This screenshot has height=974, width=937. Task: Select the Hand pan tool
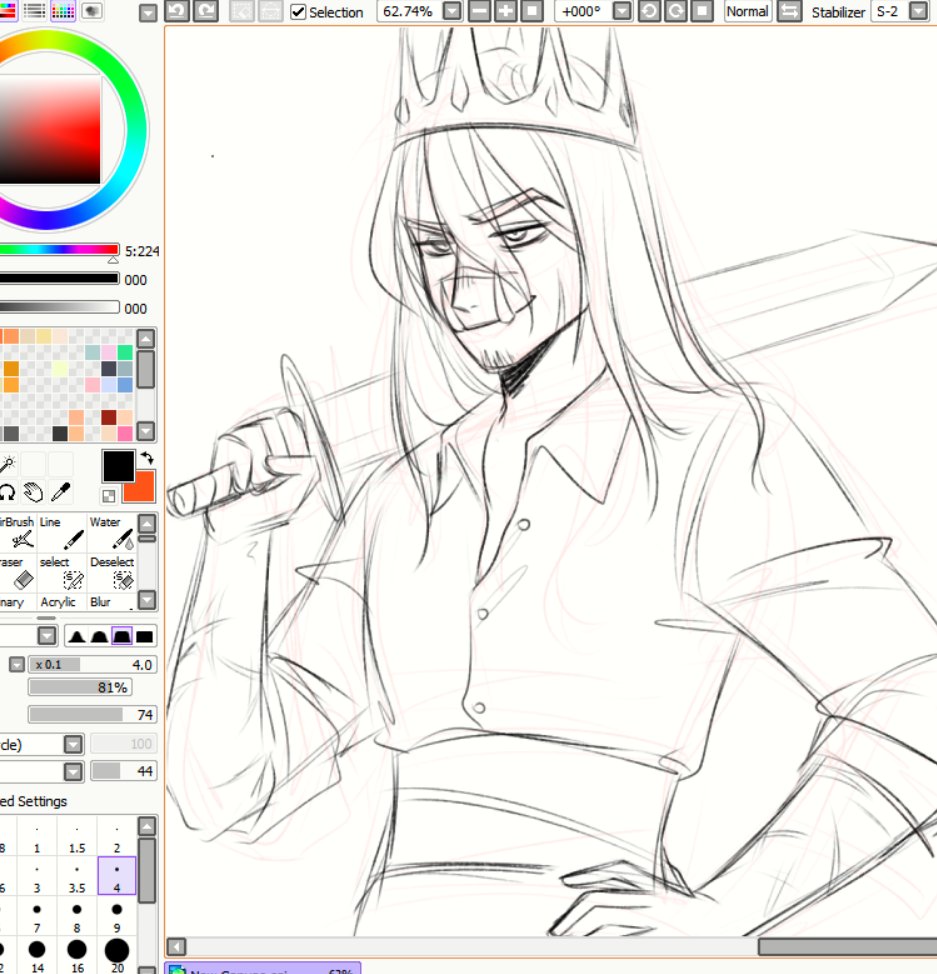[34, 493]
